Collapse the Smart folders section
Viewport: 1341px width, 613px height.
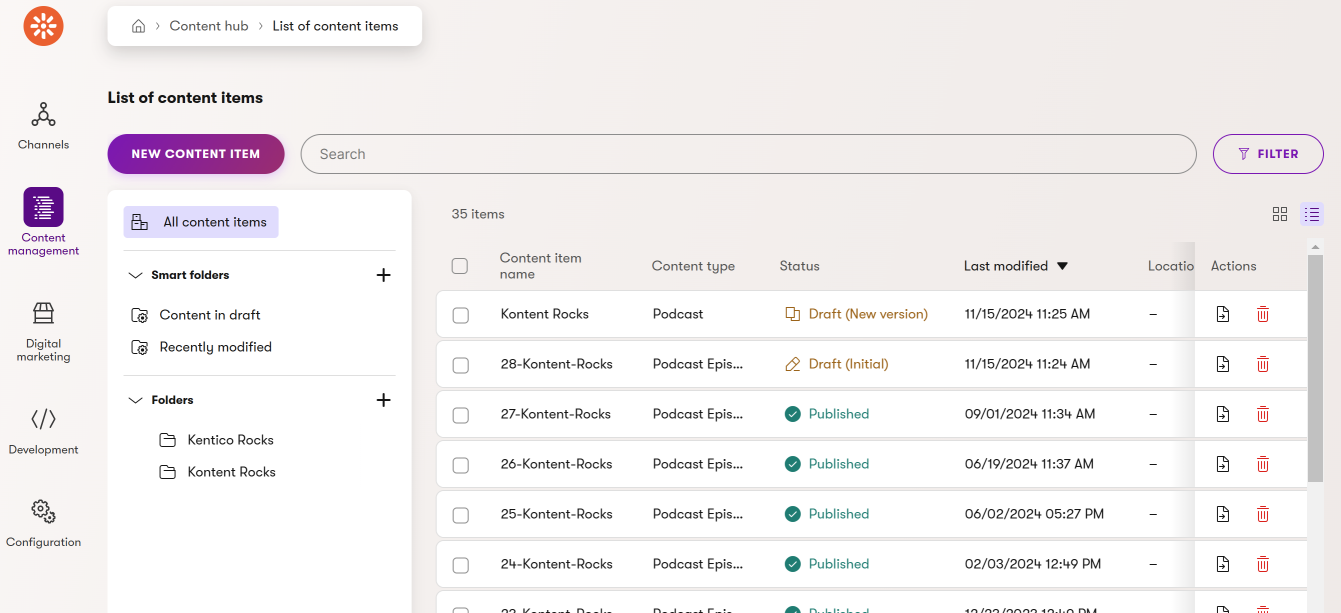(135, 275)
